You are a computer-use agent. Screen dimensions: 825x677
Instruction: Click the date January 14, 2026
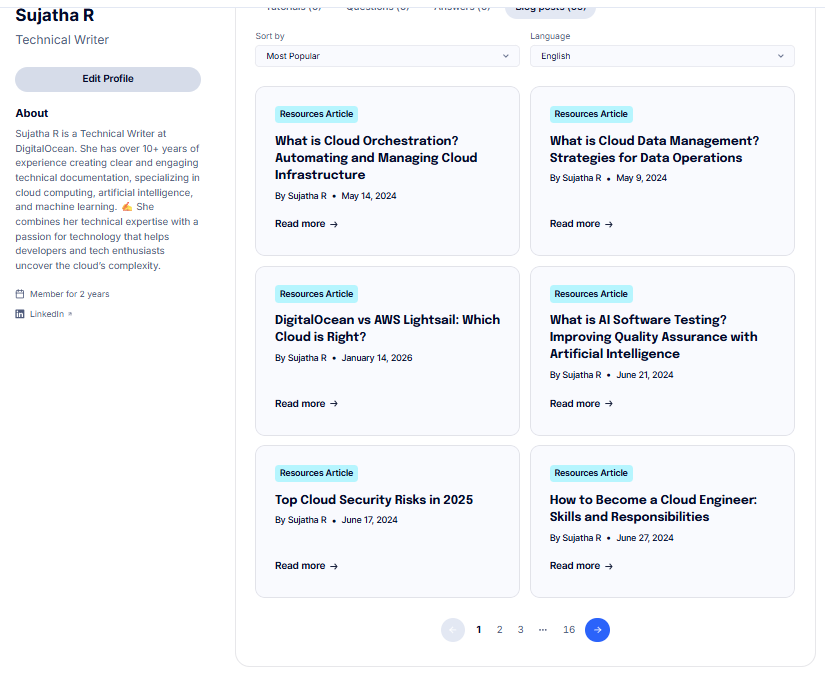377,358
